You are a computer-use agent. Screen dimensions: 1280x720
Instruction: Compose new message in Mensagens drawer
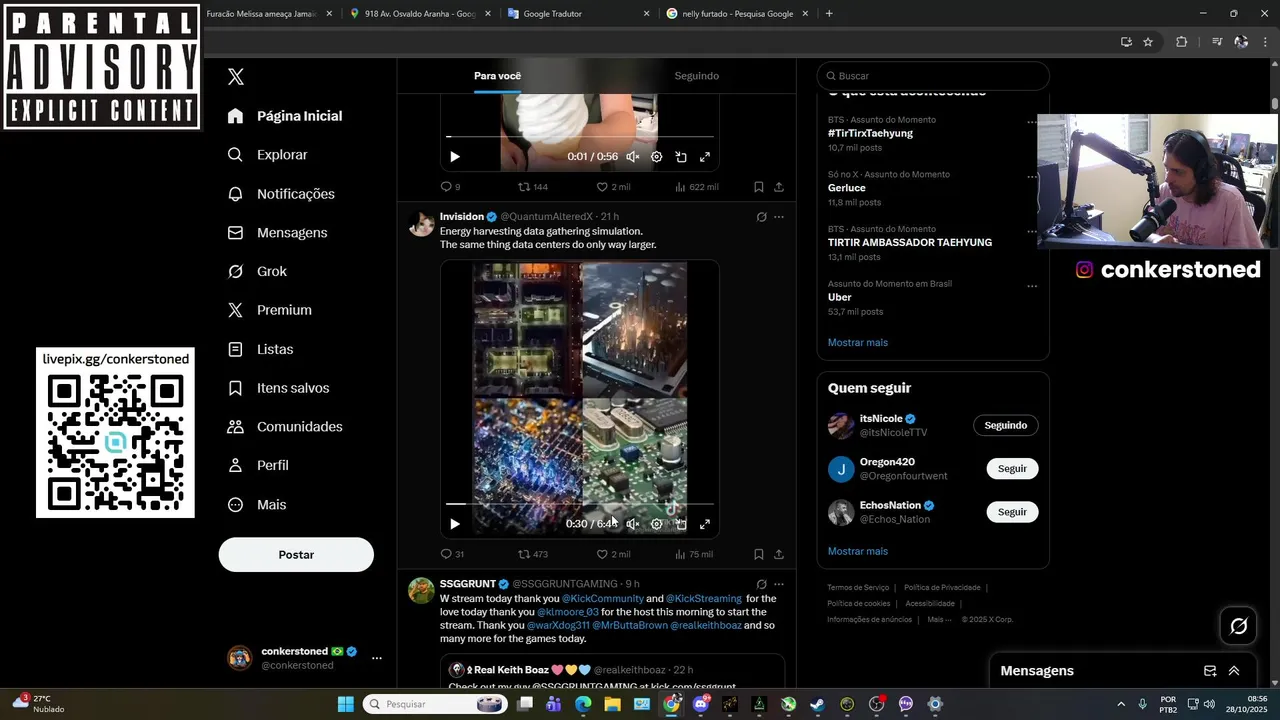[1210, 671]
